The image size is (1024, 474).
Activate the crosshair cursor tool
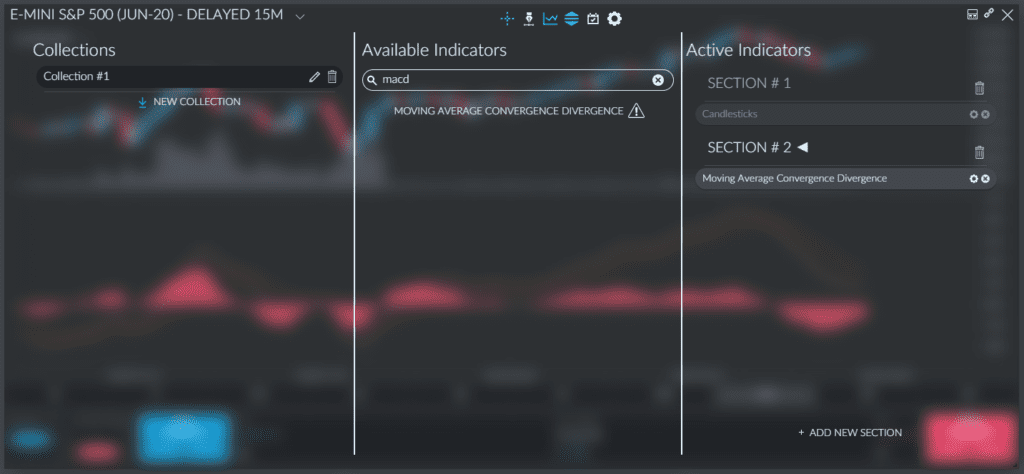(x=507, y=19)
